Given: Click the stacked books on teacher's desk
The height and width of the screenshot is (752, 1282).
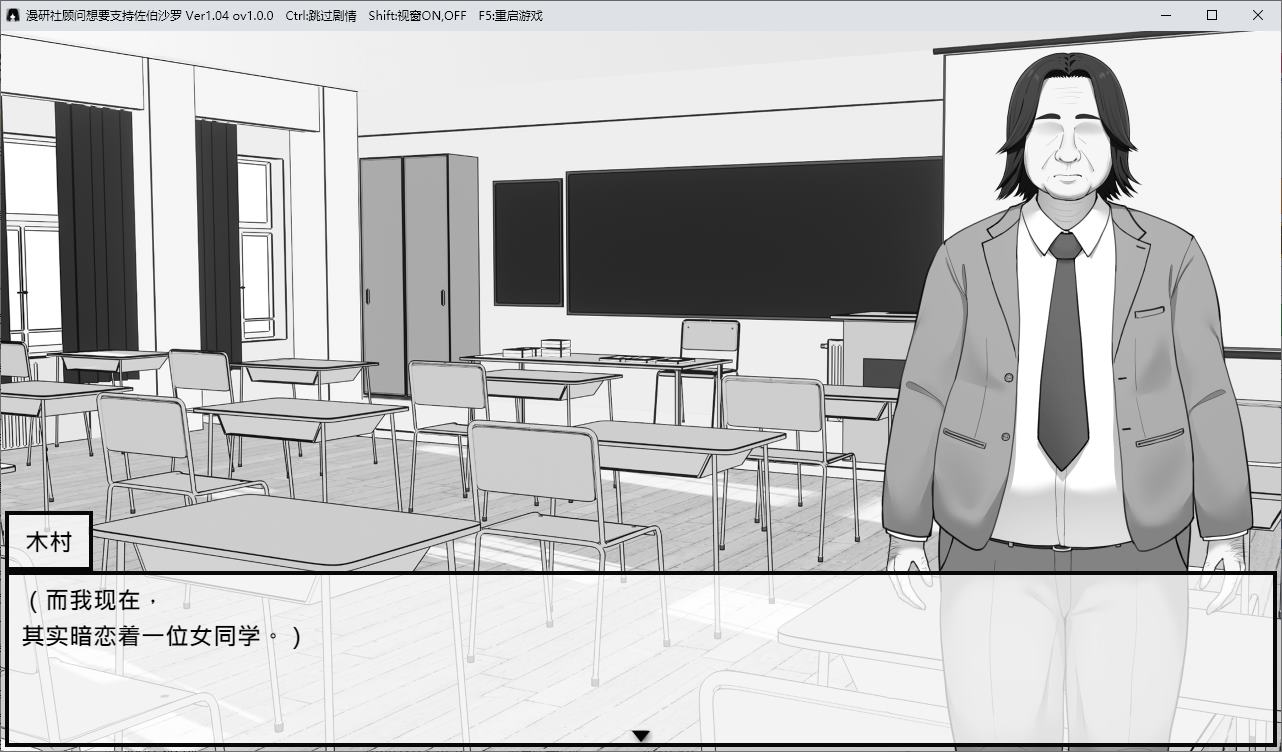Looking at the screenshot, I should (x=554, y=348).
